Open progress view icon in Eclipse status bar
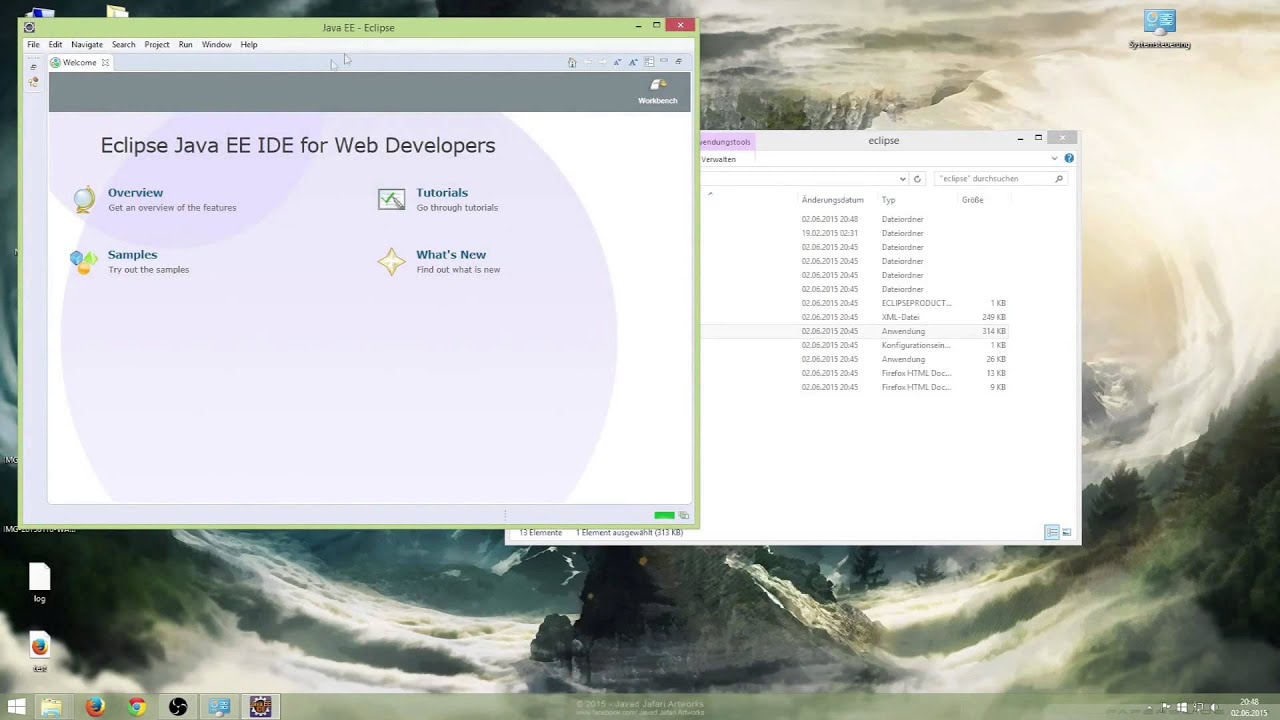Image resolution: width=1280 pixels, height=720 pixels. pos(684,516)
